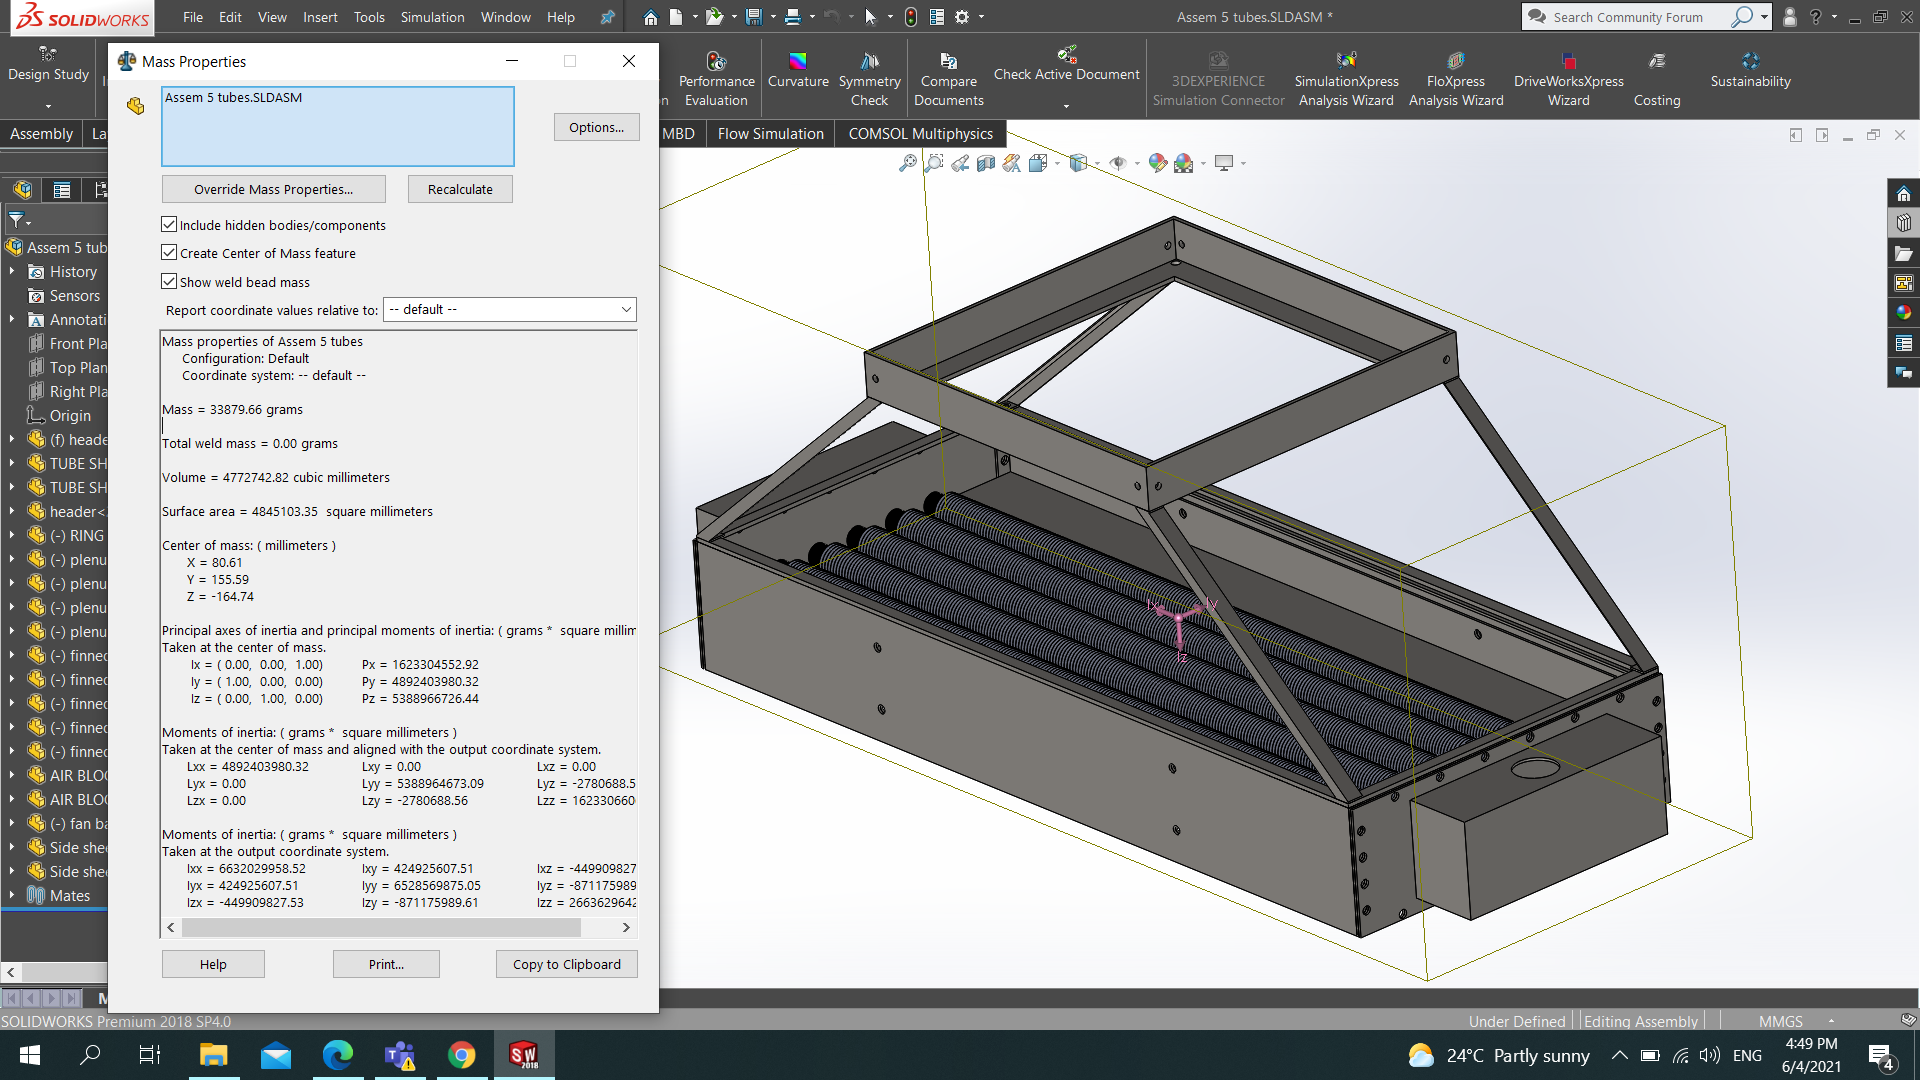Open the Costing tool
This screenshot has height=1080, width=1920.
click(x=1657, y=80)
